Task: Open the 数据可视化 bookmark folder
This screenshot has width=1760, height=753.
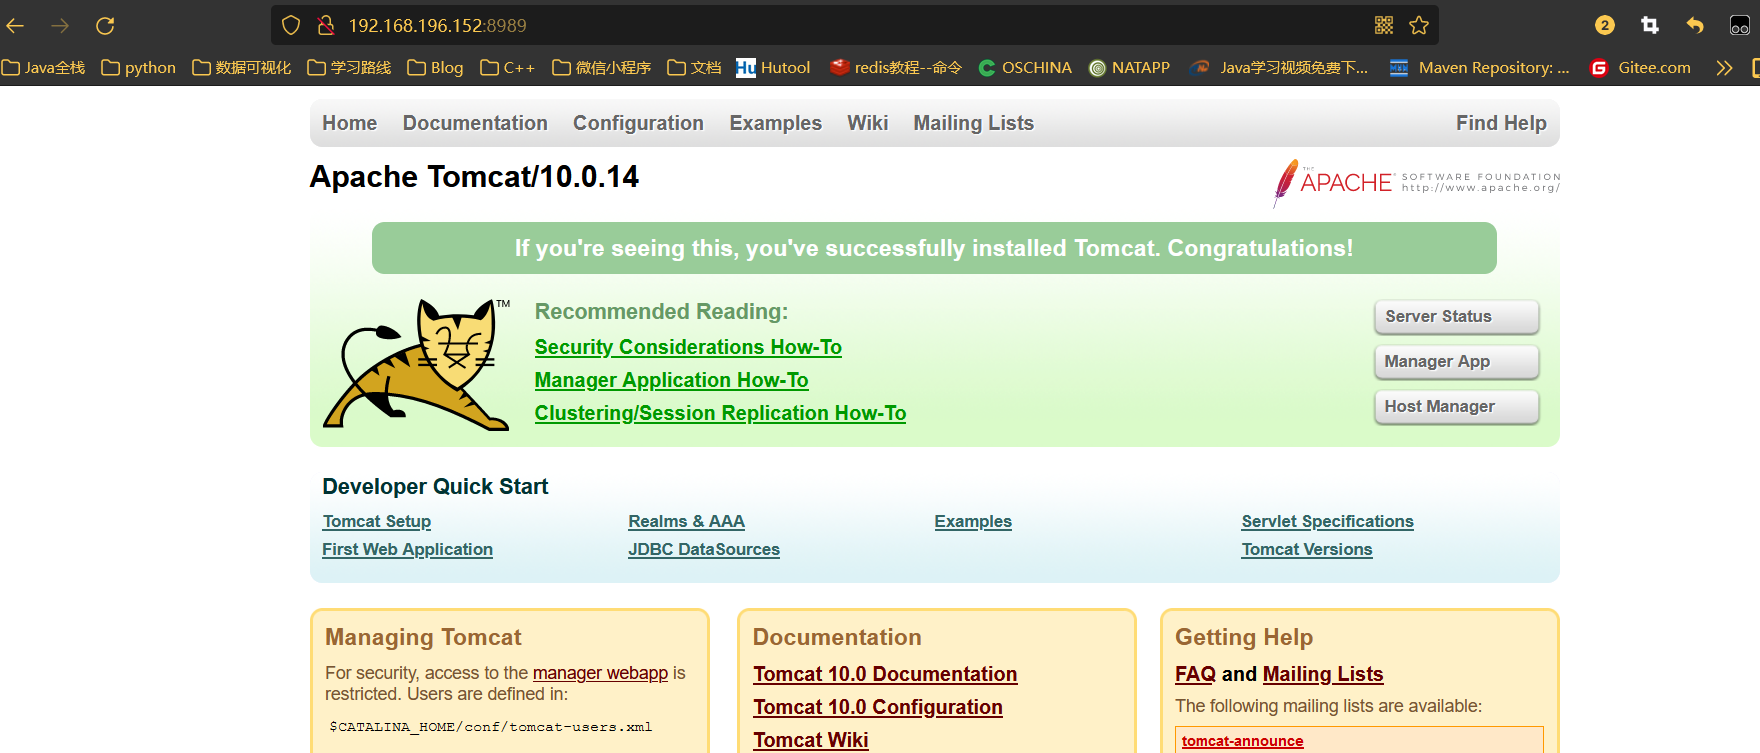Action: 242,68
